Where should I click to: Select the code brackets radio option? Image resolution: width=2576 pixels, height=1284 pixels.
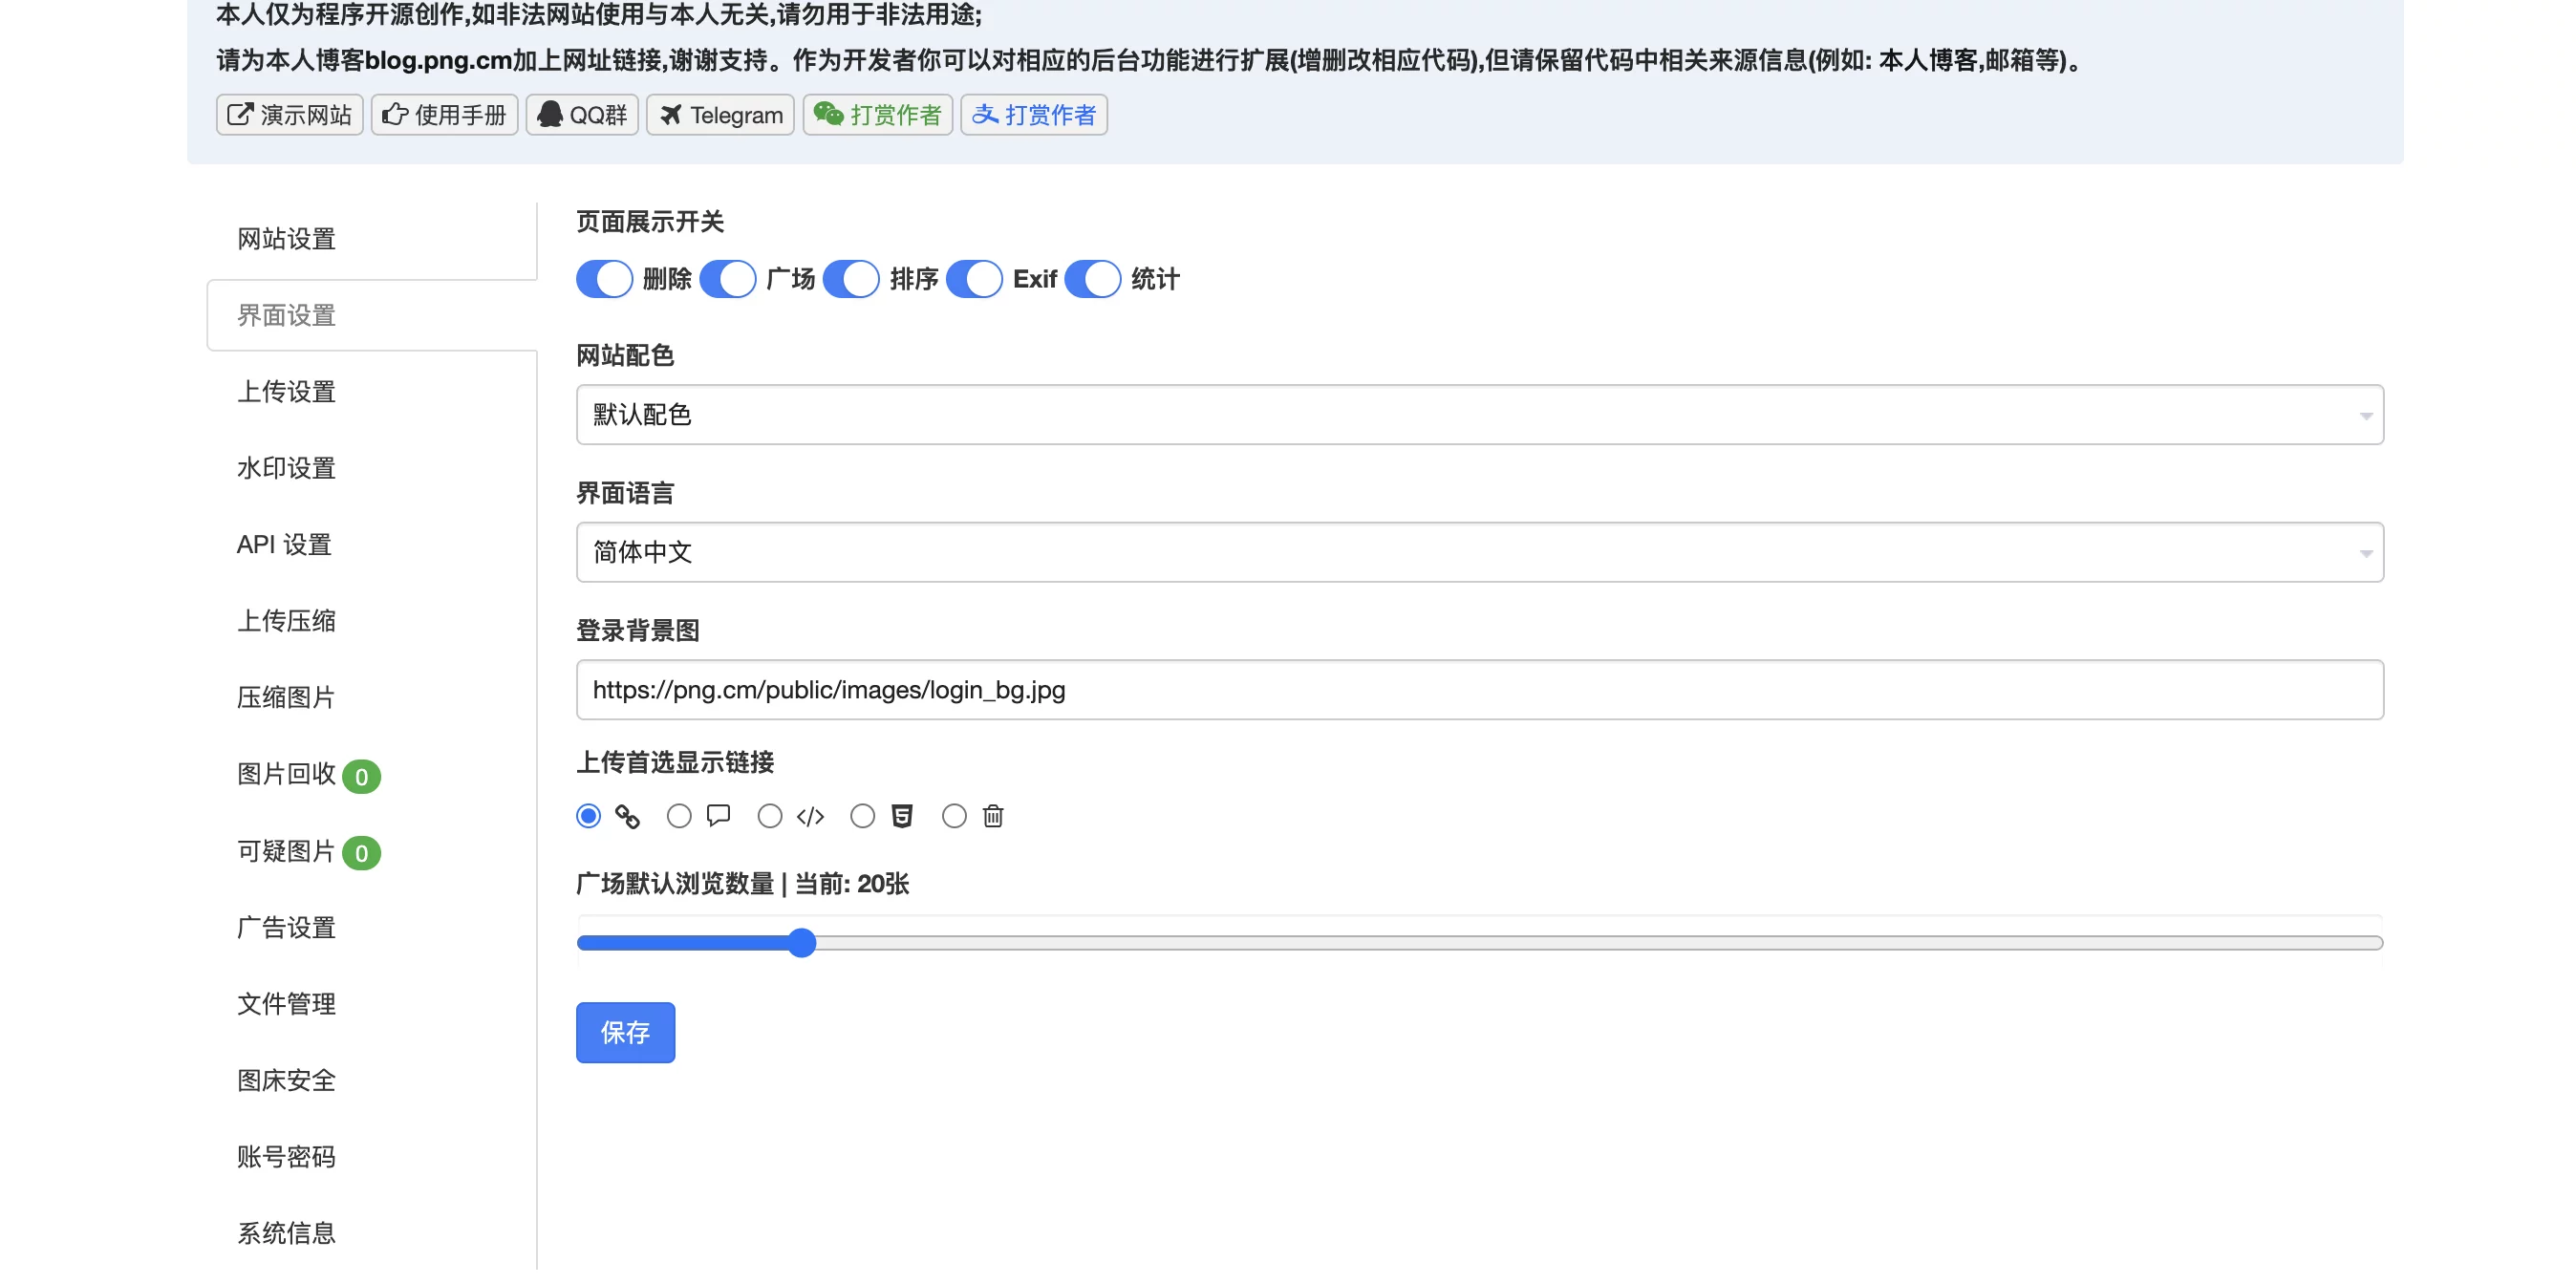[x=770, y=816]
